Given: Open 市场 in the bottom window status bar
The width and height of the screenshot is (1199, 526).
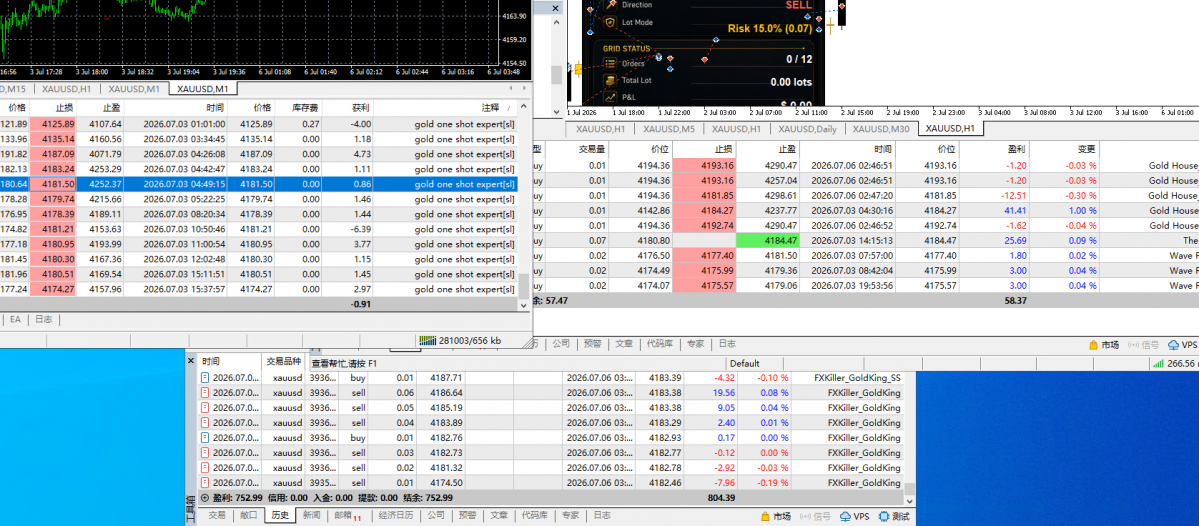Looking at the screenshot, I should [775, 516].
